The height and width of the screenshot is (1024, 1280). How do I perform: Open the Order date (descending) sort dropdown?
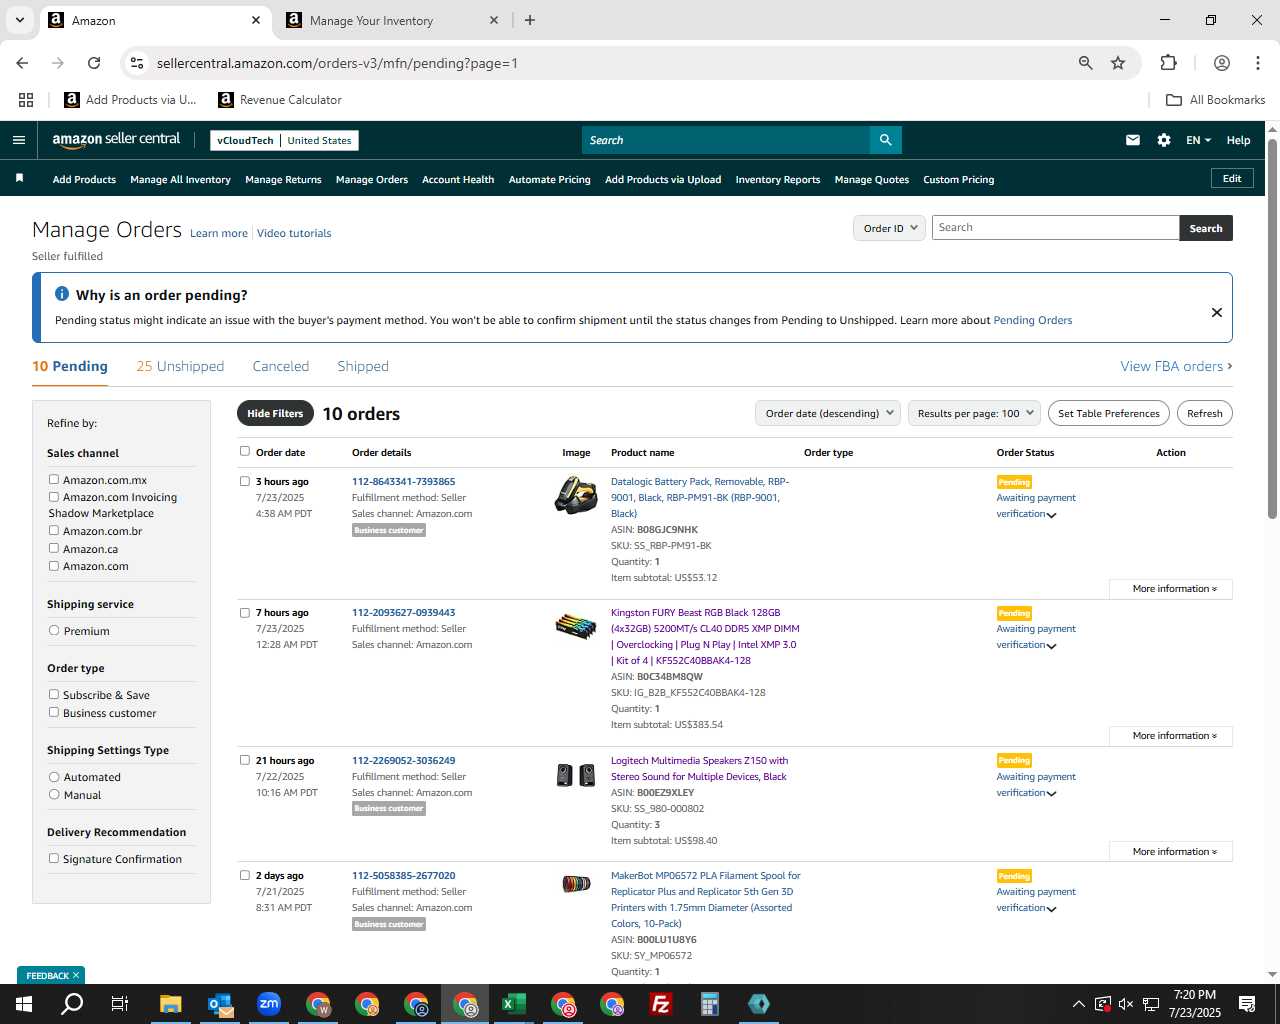tap(828, 413)
